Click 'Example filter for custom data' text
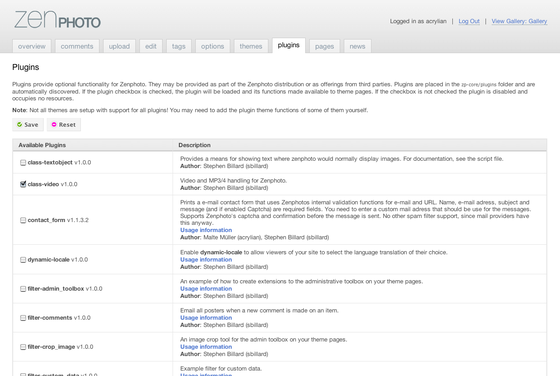 click(221, 369)
